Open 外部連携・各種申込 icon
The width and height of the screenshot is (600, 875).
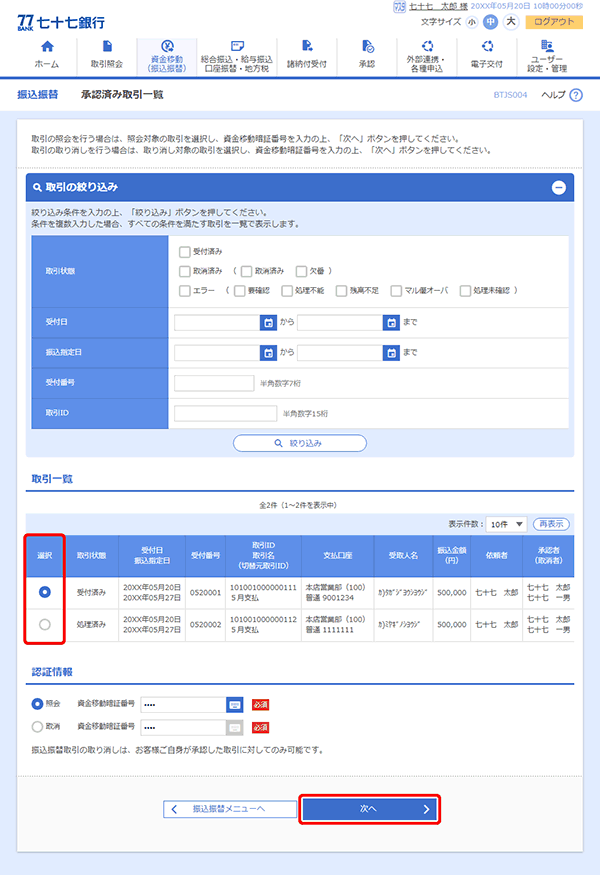(x=427, y=46)
